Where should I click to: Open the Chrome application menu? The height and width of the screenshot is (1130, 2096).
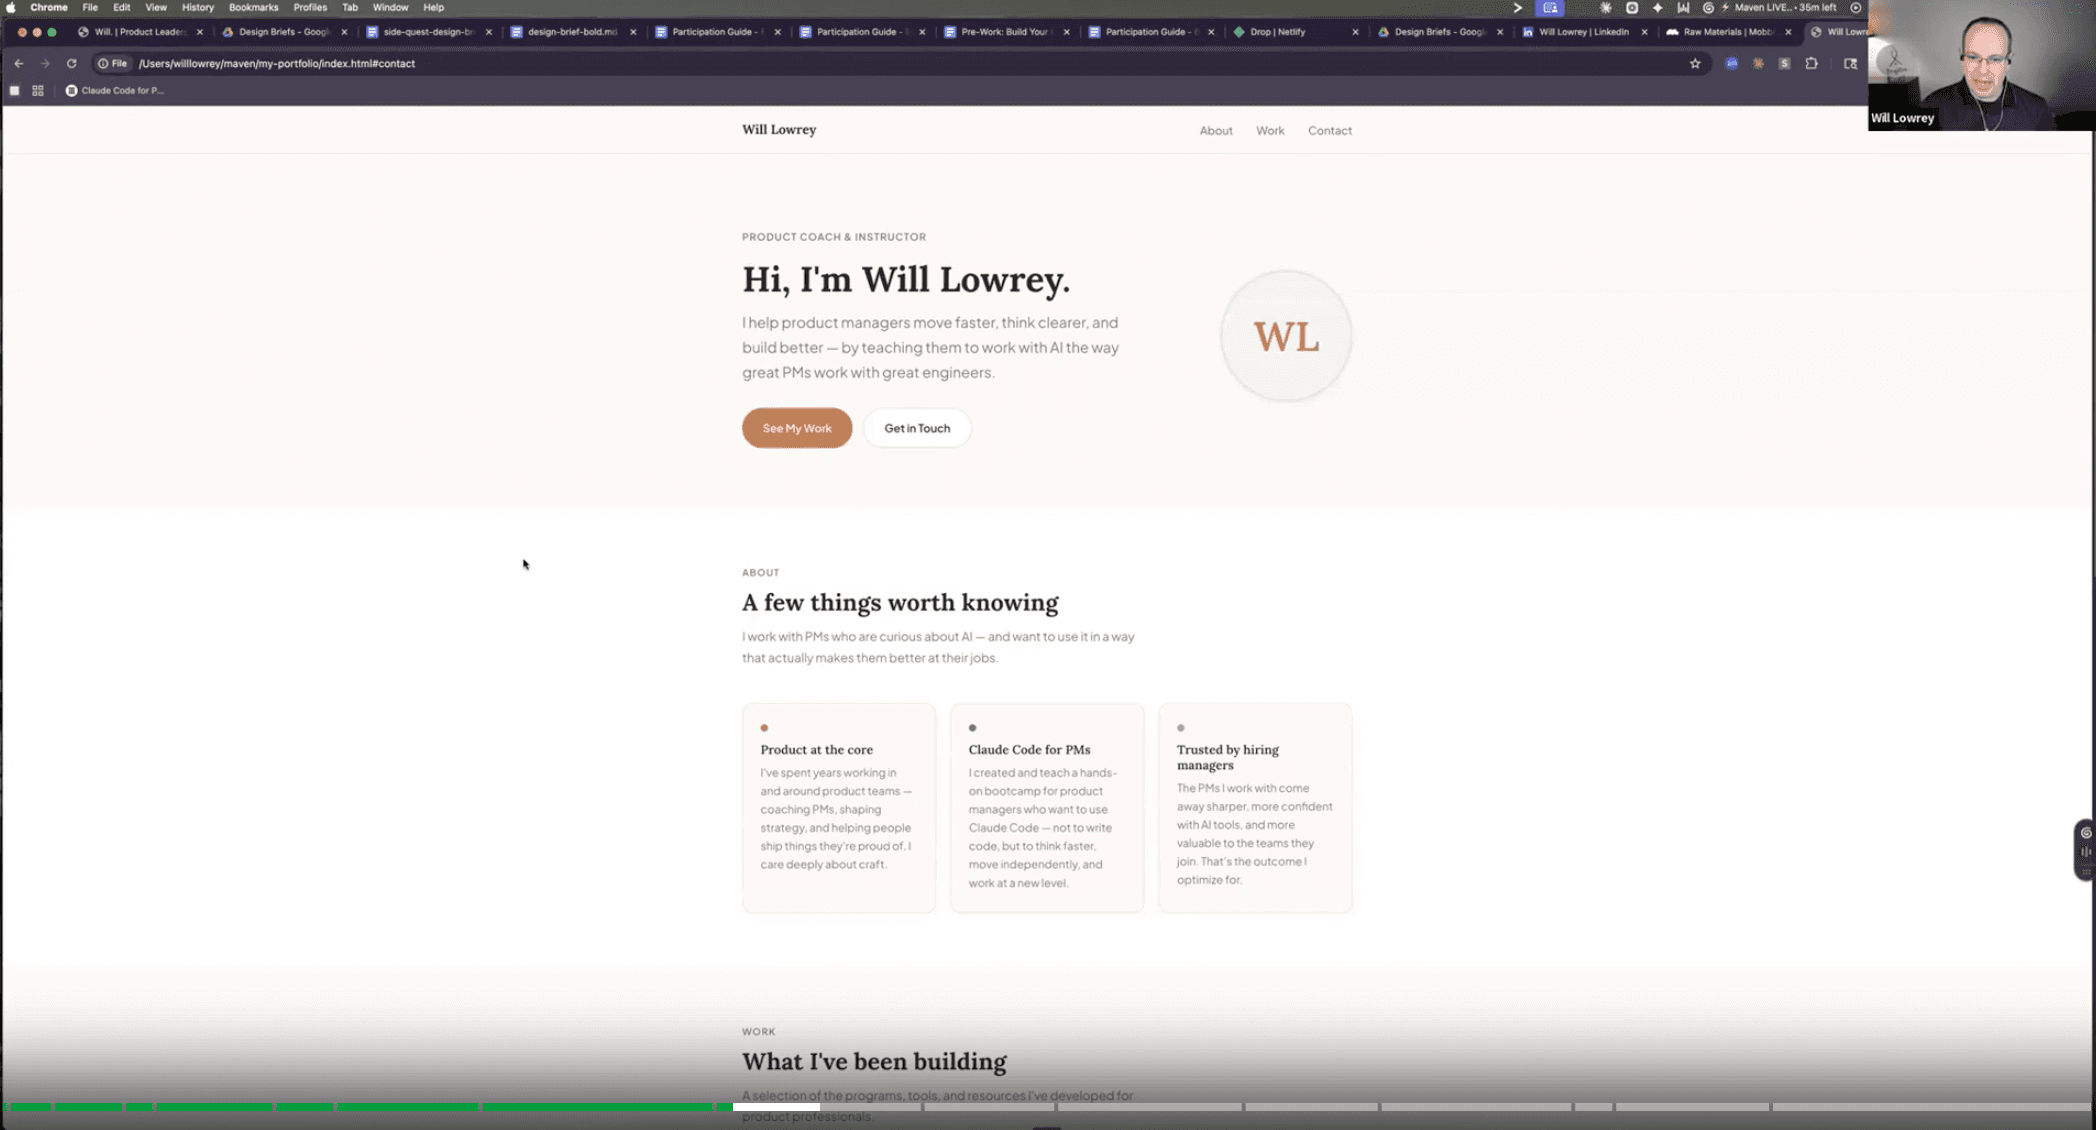pos(48,7)
